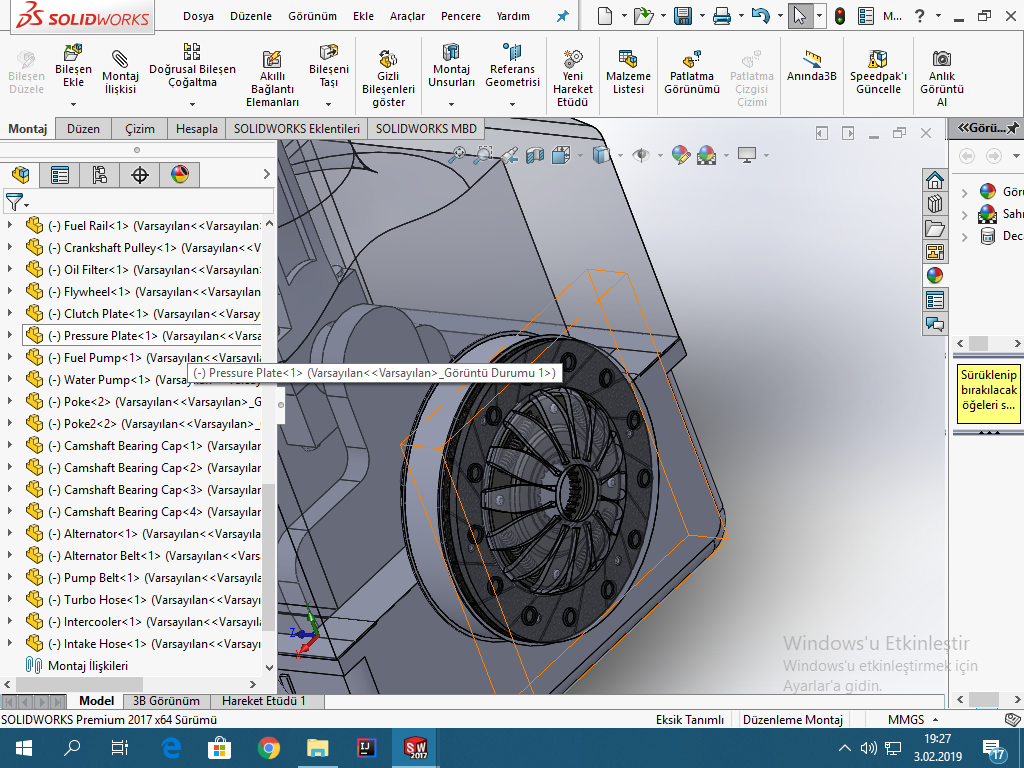Open ConfigurationManager tab icon

pyautogui.click(x=100, y=175)
